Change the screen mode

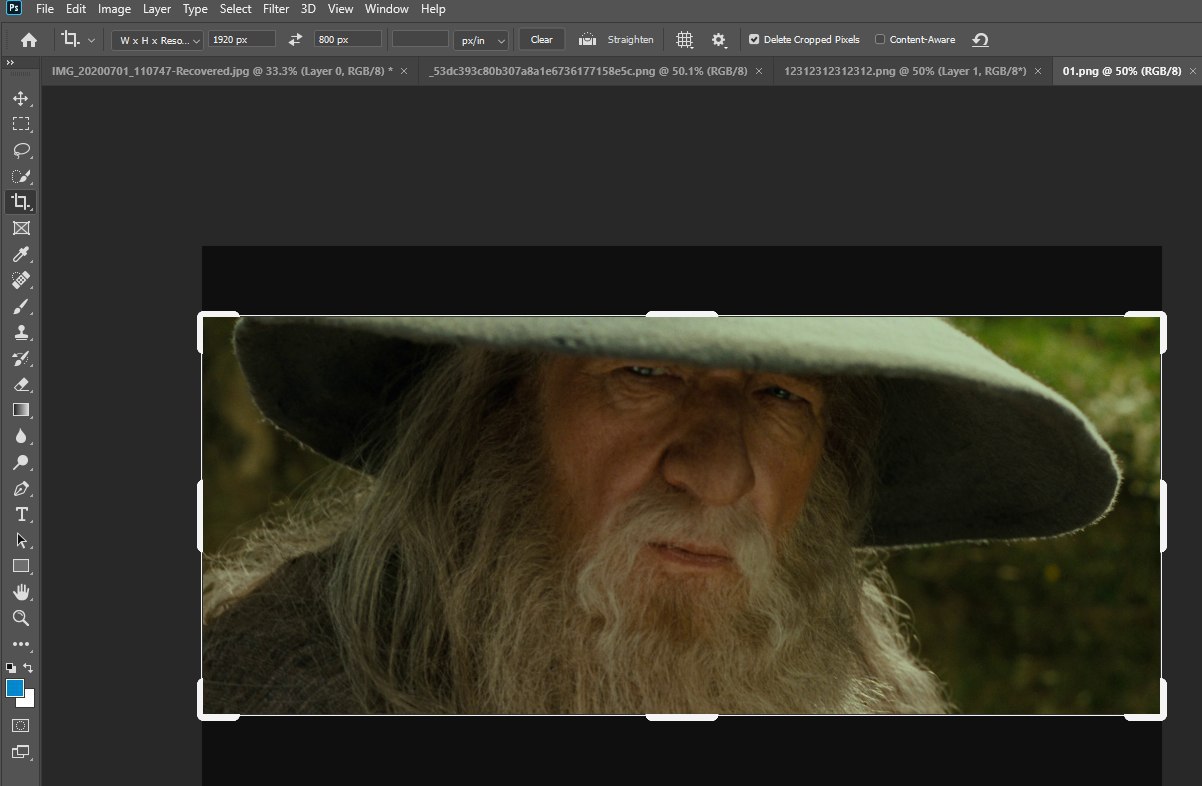click(x=20, y=752)
